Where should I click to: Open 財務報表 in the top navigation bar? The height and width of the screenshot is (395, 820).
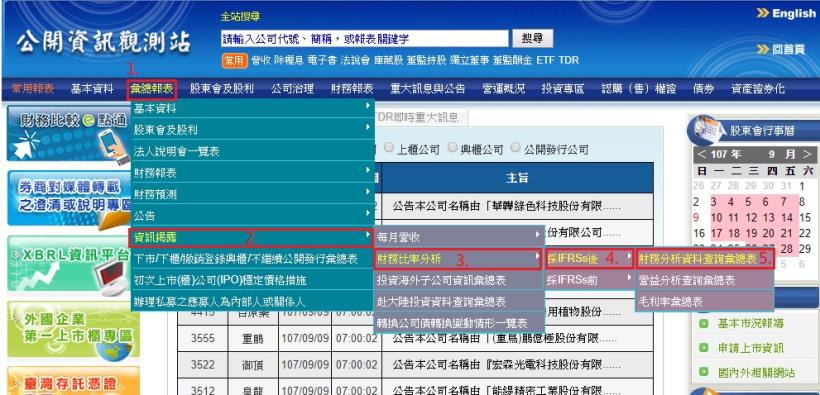352,89
